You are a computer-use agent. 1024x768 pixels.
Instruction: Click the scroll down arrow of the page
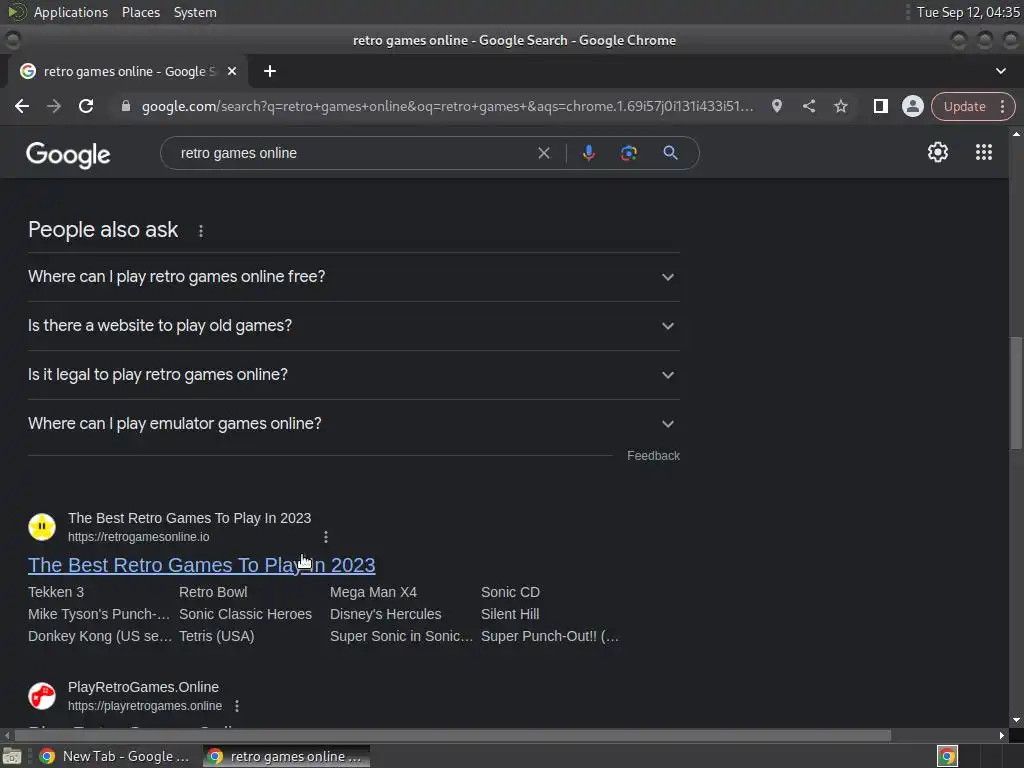pos(1016,720)
